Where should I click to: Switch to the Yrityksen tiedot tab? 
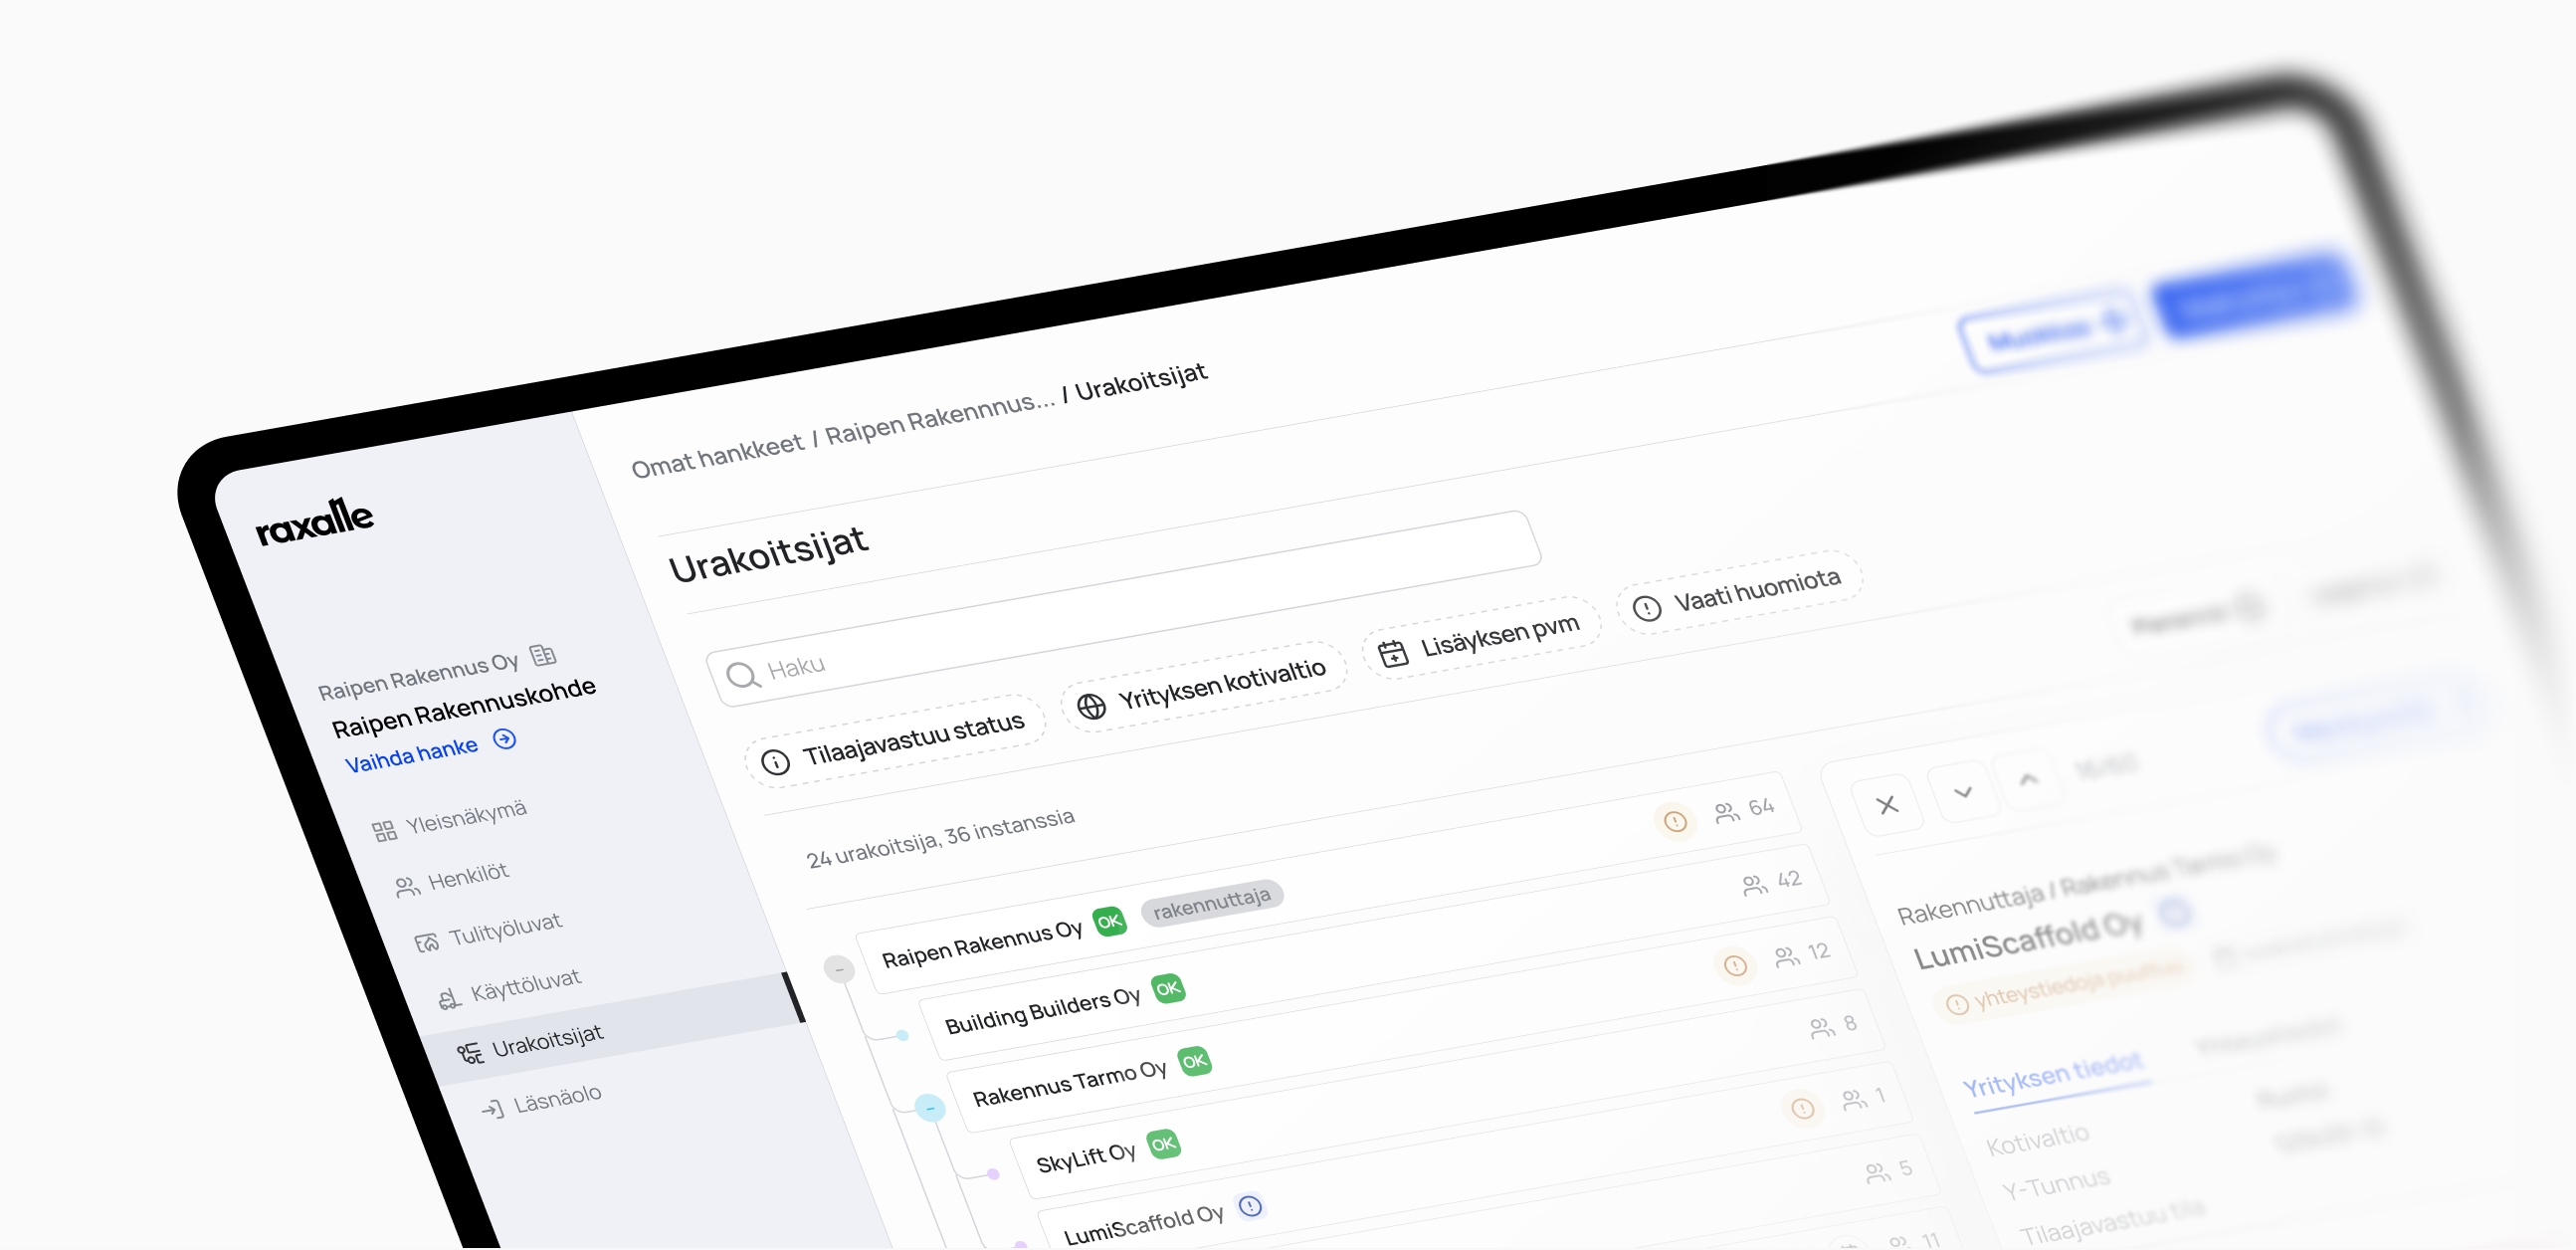(x=2053, y=1078)
